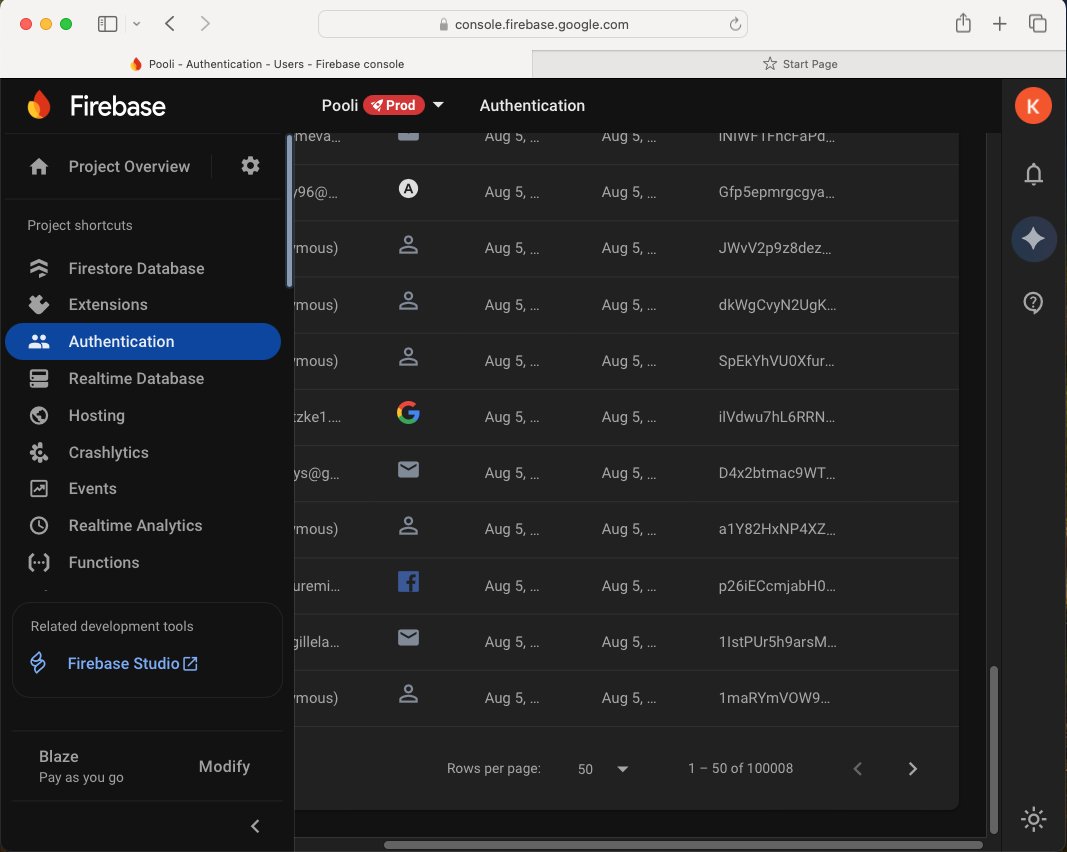Collapse the sidebar with chevron
Screen dimensions: 1067x852
point(255,826)
